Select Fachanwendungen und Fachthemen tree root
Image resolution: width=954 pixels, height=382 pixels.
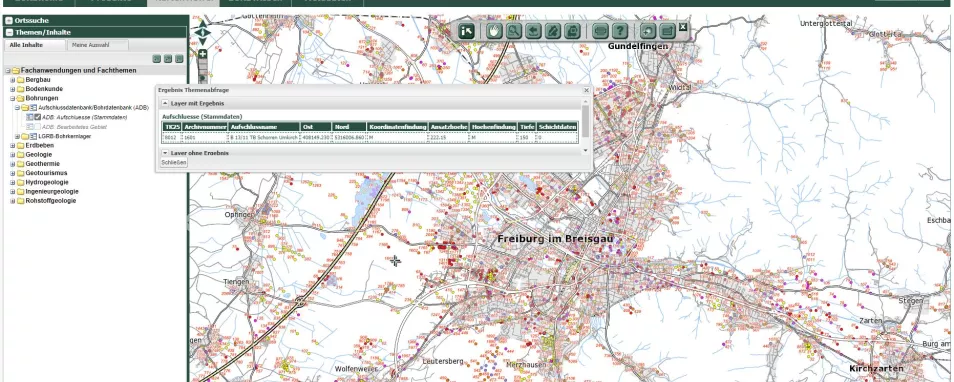click(x=78, y=71)
